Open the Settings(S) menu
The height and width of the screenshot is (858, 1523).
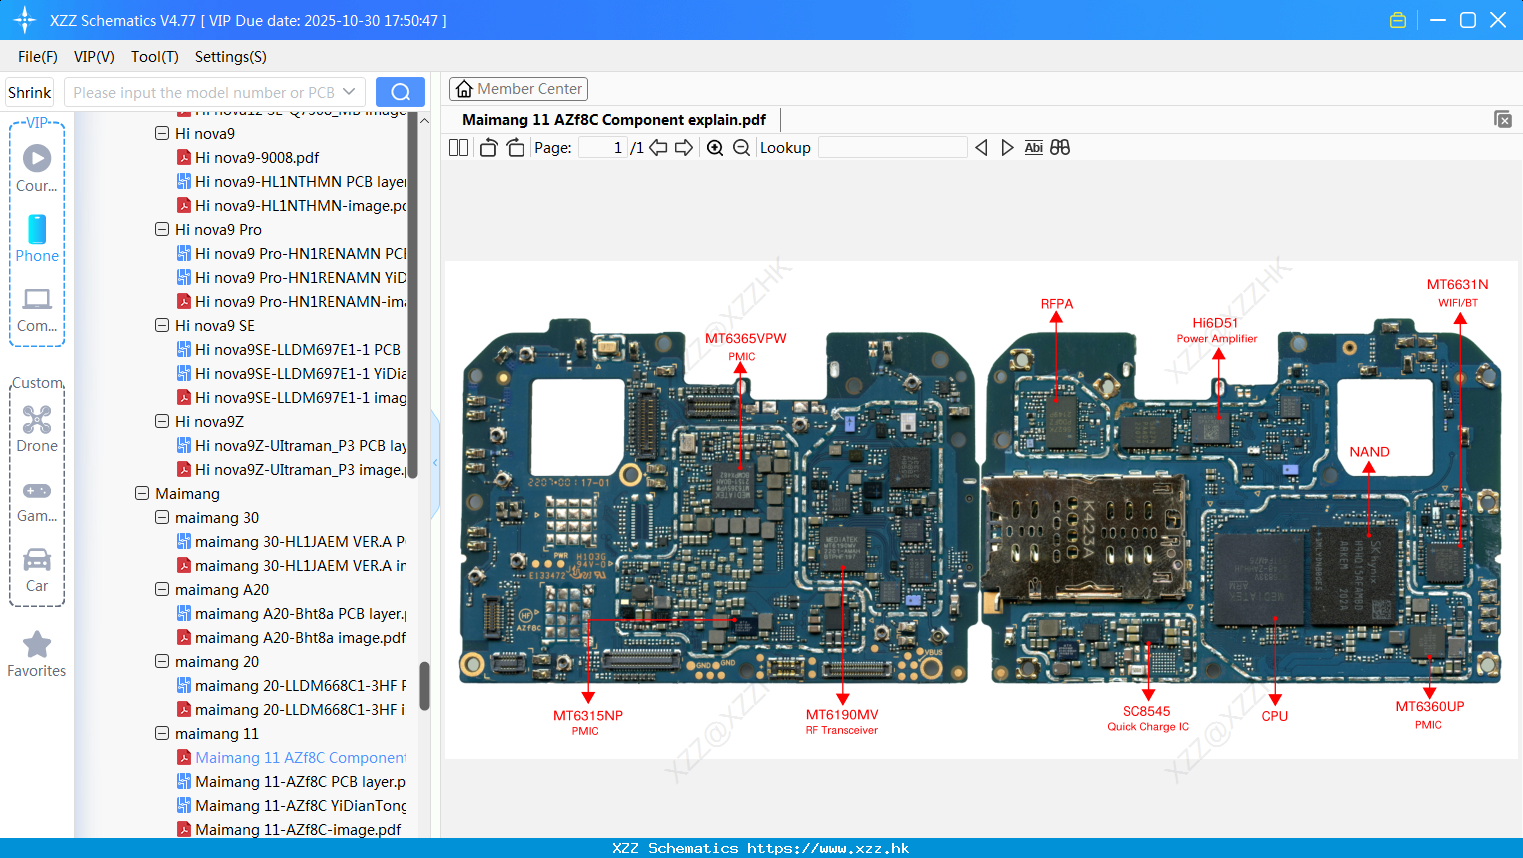coord(231,57)
